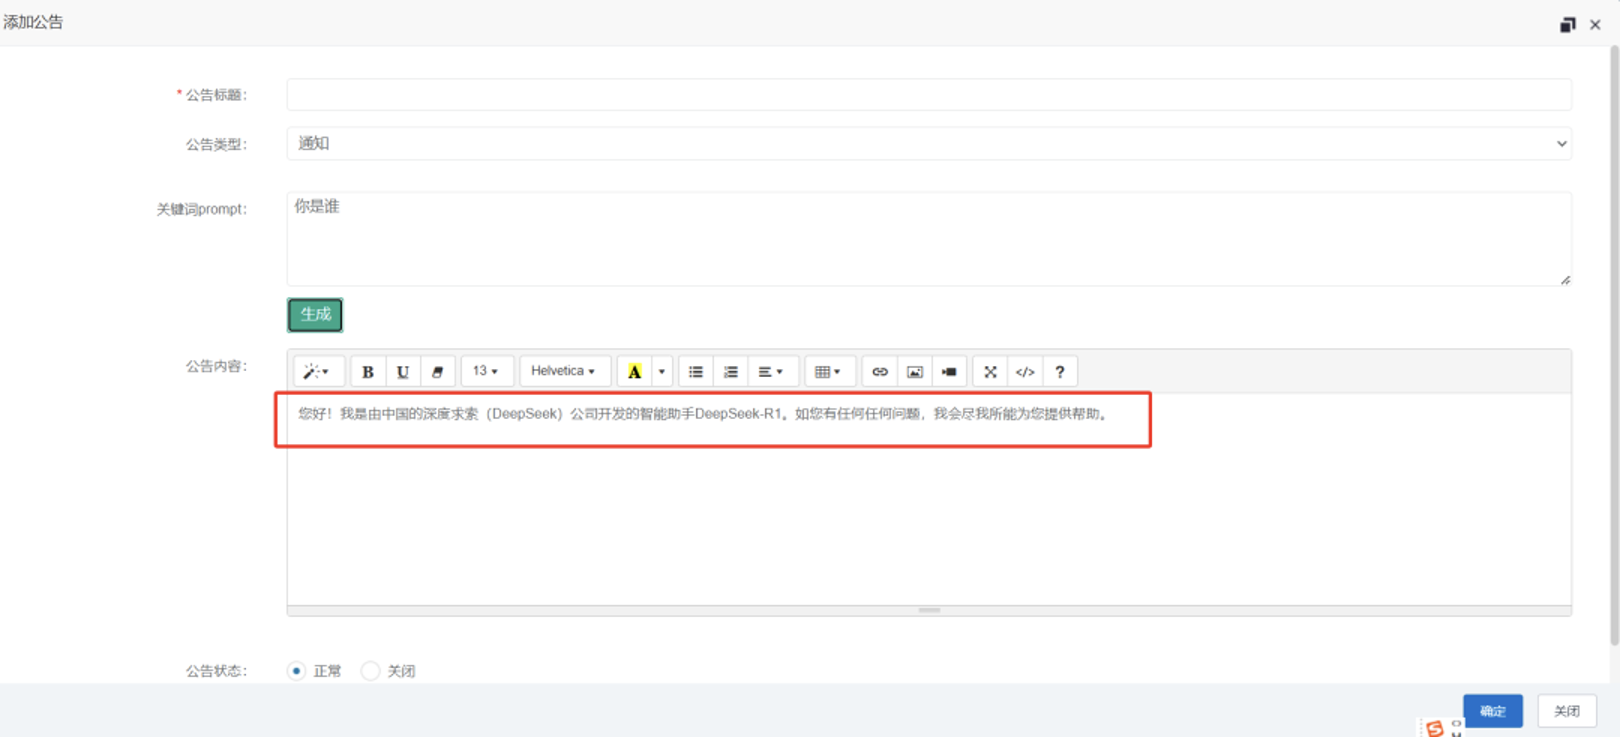Close the 添加公告 dialog with X
The height and width of the screenshot is (738, 1620).
(x=1595, y=24)
